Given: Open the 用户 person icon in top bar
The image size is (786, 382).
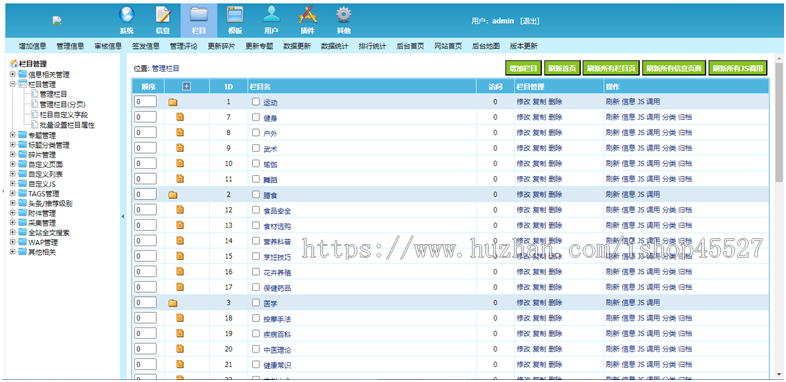Looking at the screenshot, I should click(x=271, y=15).
